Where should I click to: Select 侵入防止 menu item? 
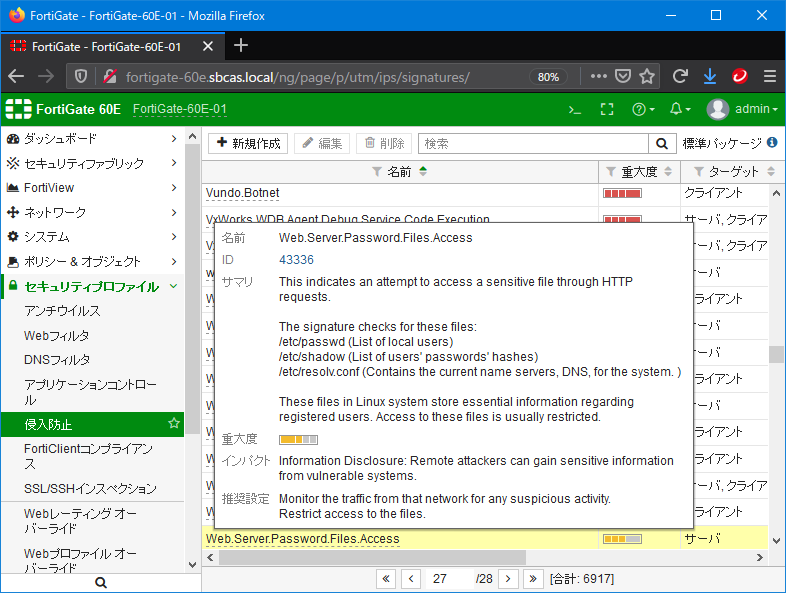point(92,424)
